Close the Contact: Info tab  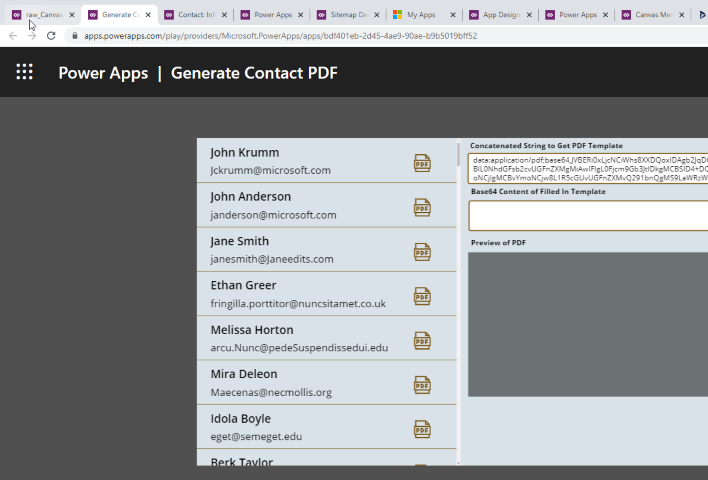[224, 15]
